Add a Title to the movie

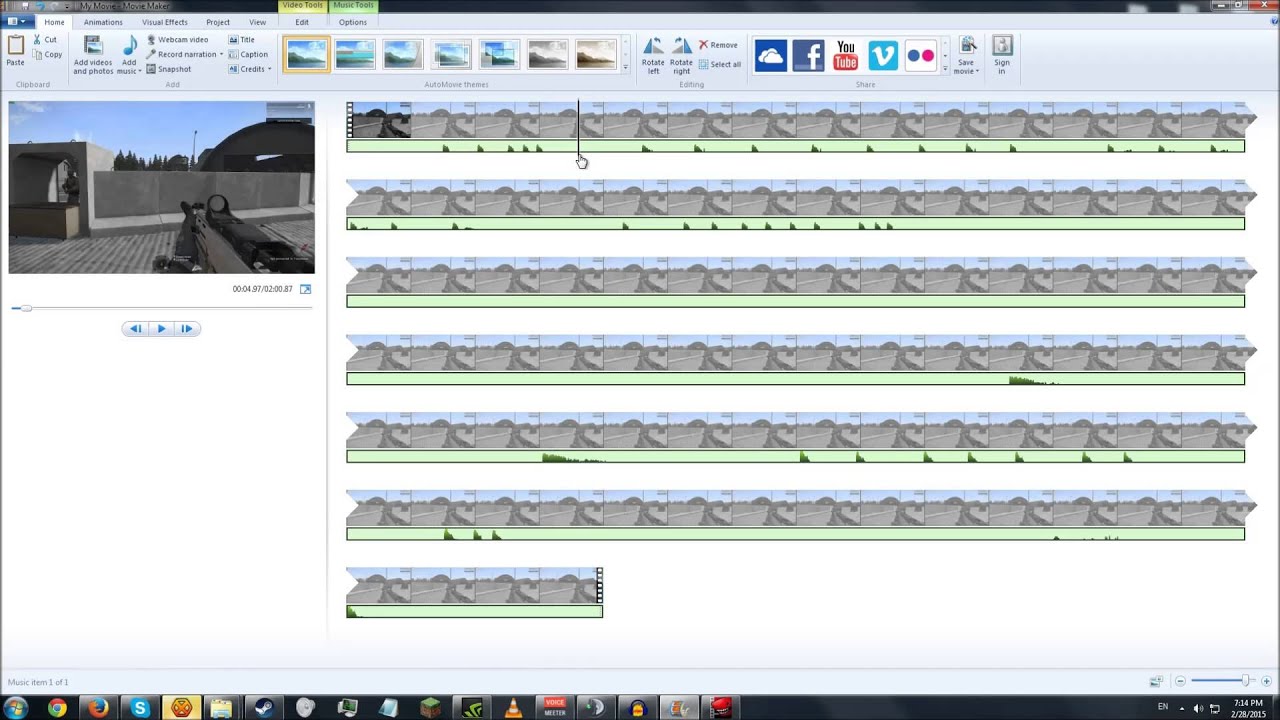(242, 40)
